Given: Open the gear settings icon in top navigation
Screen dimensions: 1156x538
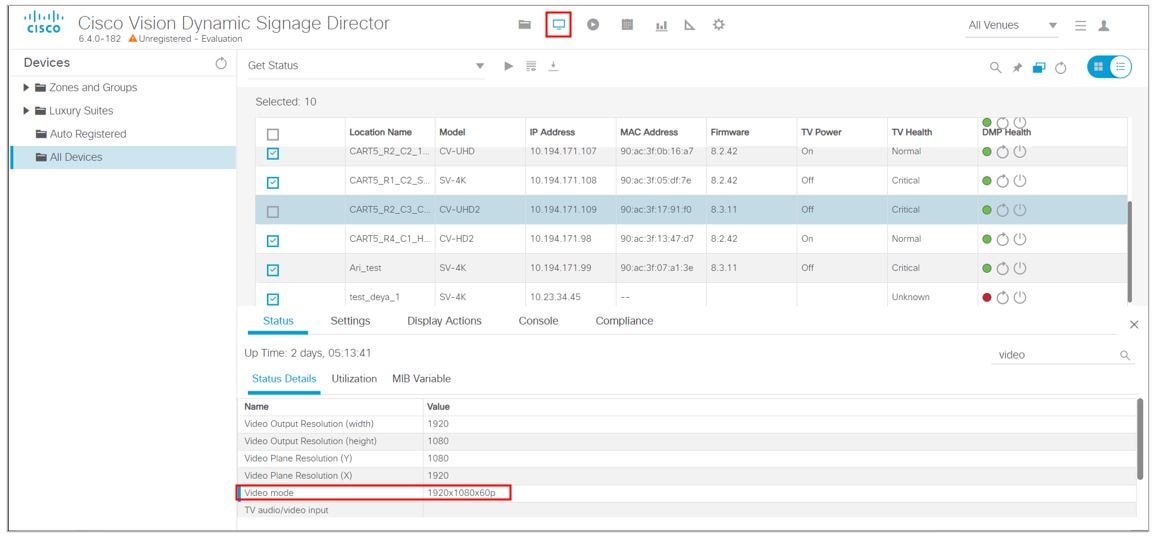Looking at the screenshot, I should tap(719, 24).
